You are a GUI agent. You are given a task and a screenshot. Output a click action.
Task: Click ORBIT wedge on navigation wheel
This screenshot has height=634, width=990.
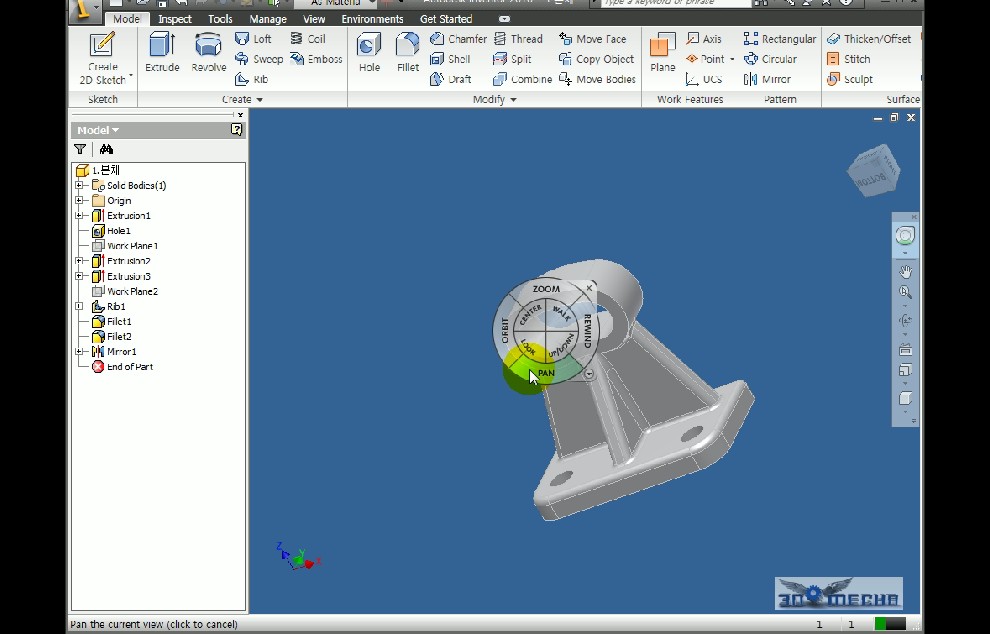tap(504, 330)
